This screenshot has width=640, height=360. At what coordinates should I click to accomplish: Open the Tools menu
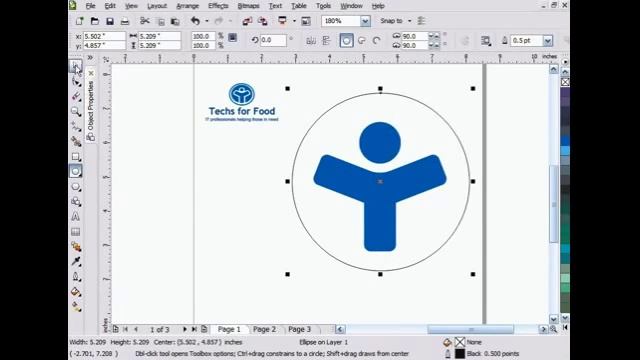pos(323,6)
